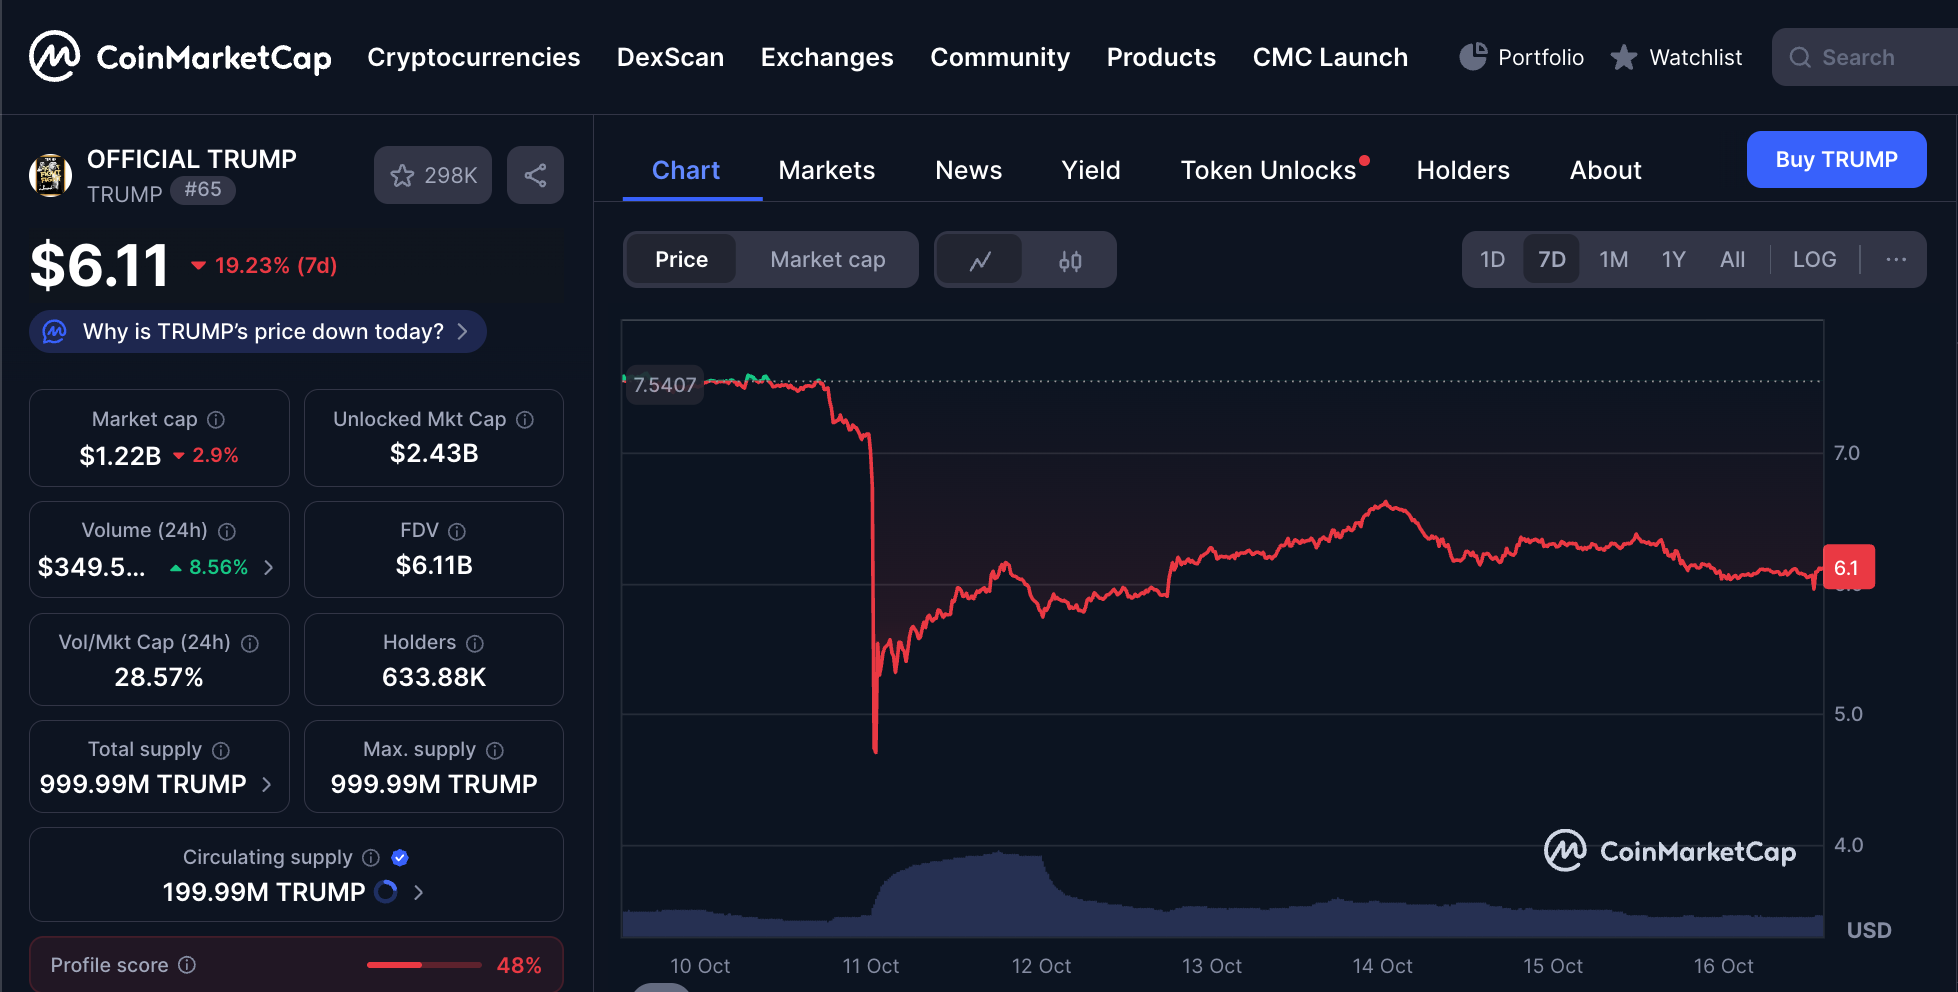
Task: Switch to line chart view icon
Action: (x=980, y=261)
